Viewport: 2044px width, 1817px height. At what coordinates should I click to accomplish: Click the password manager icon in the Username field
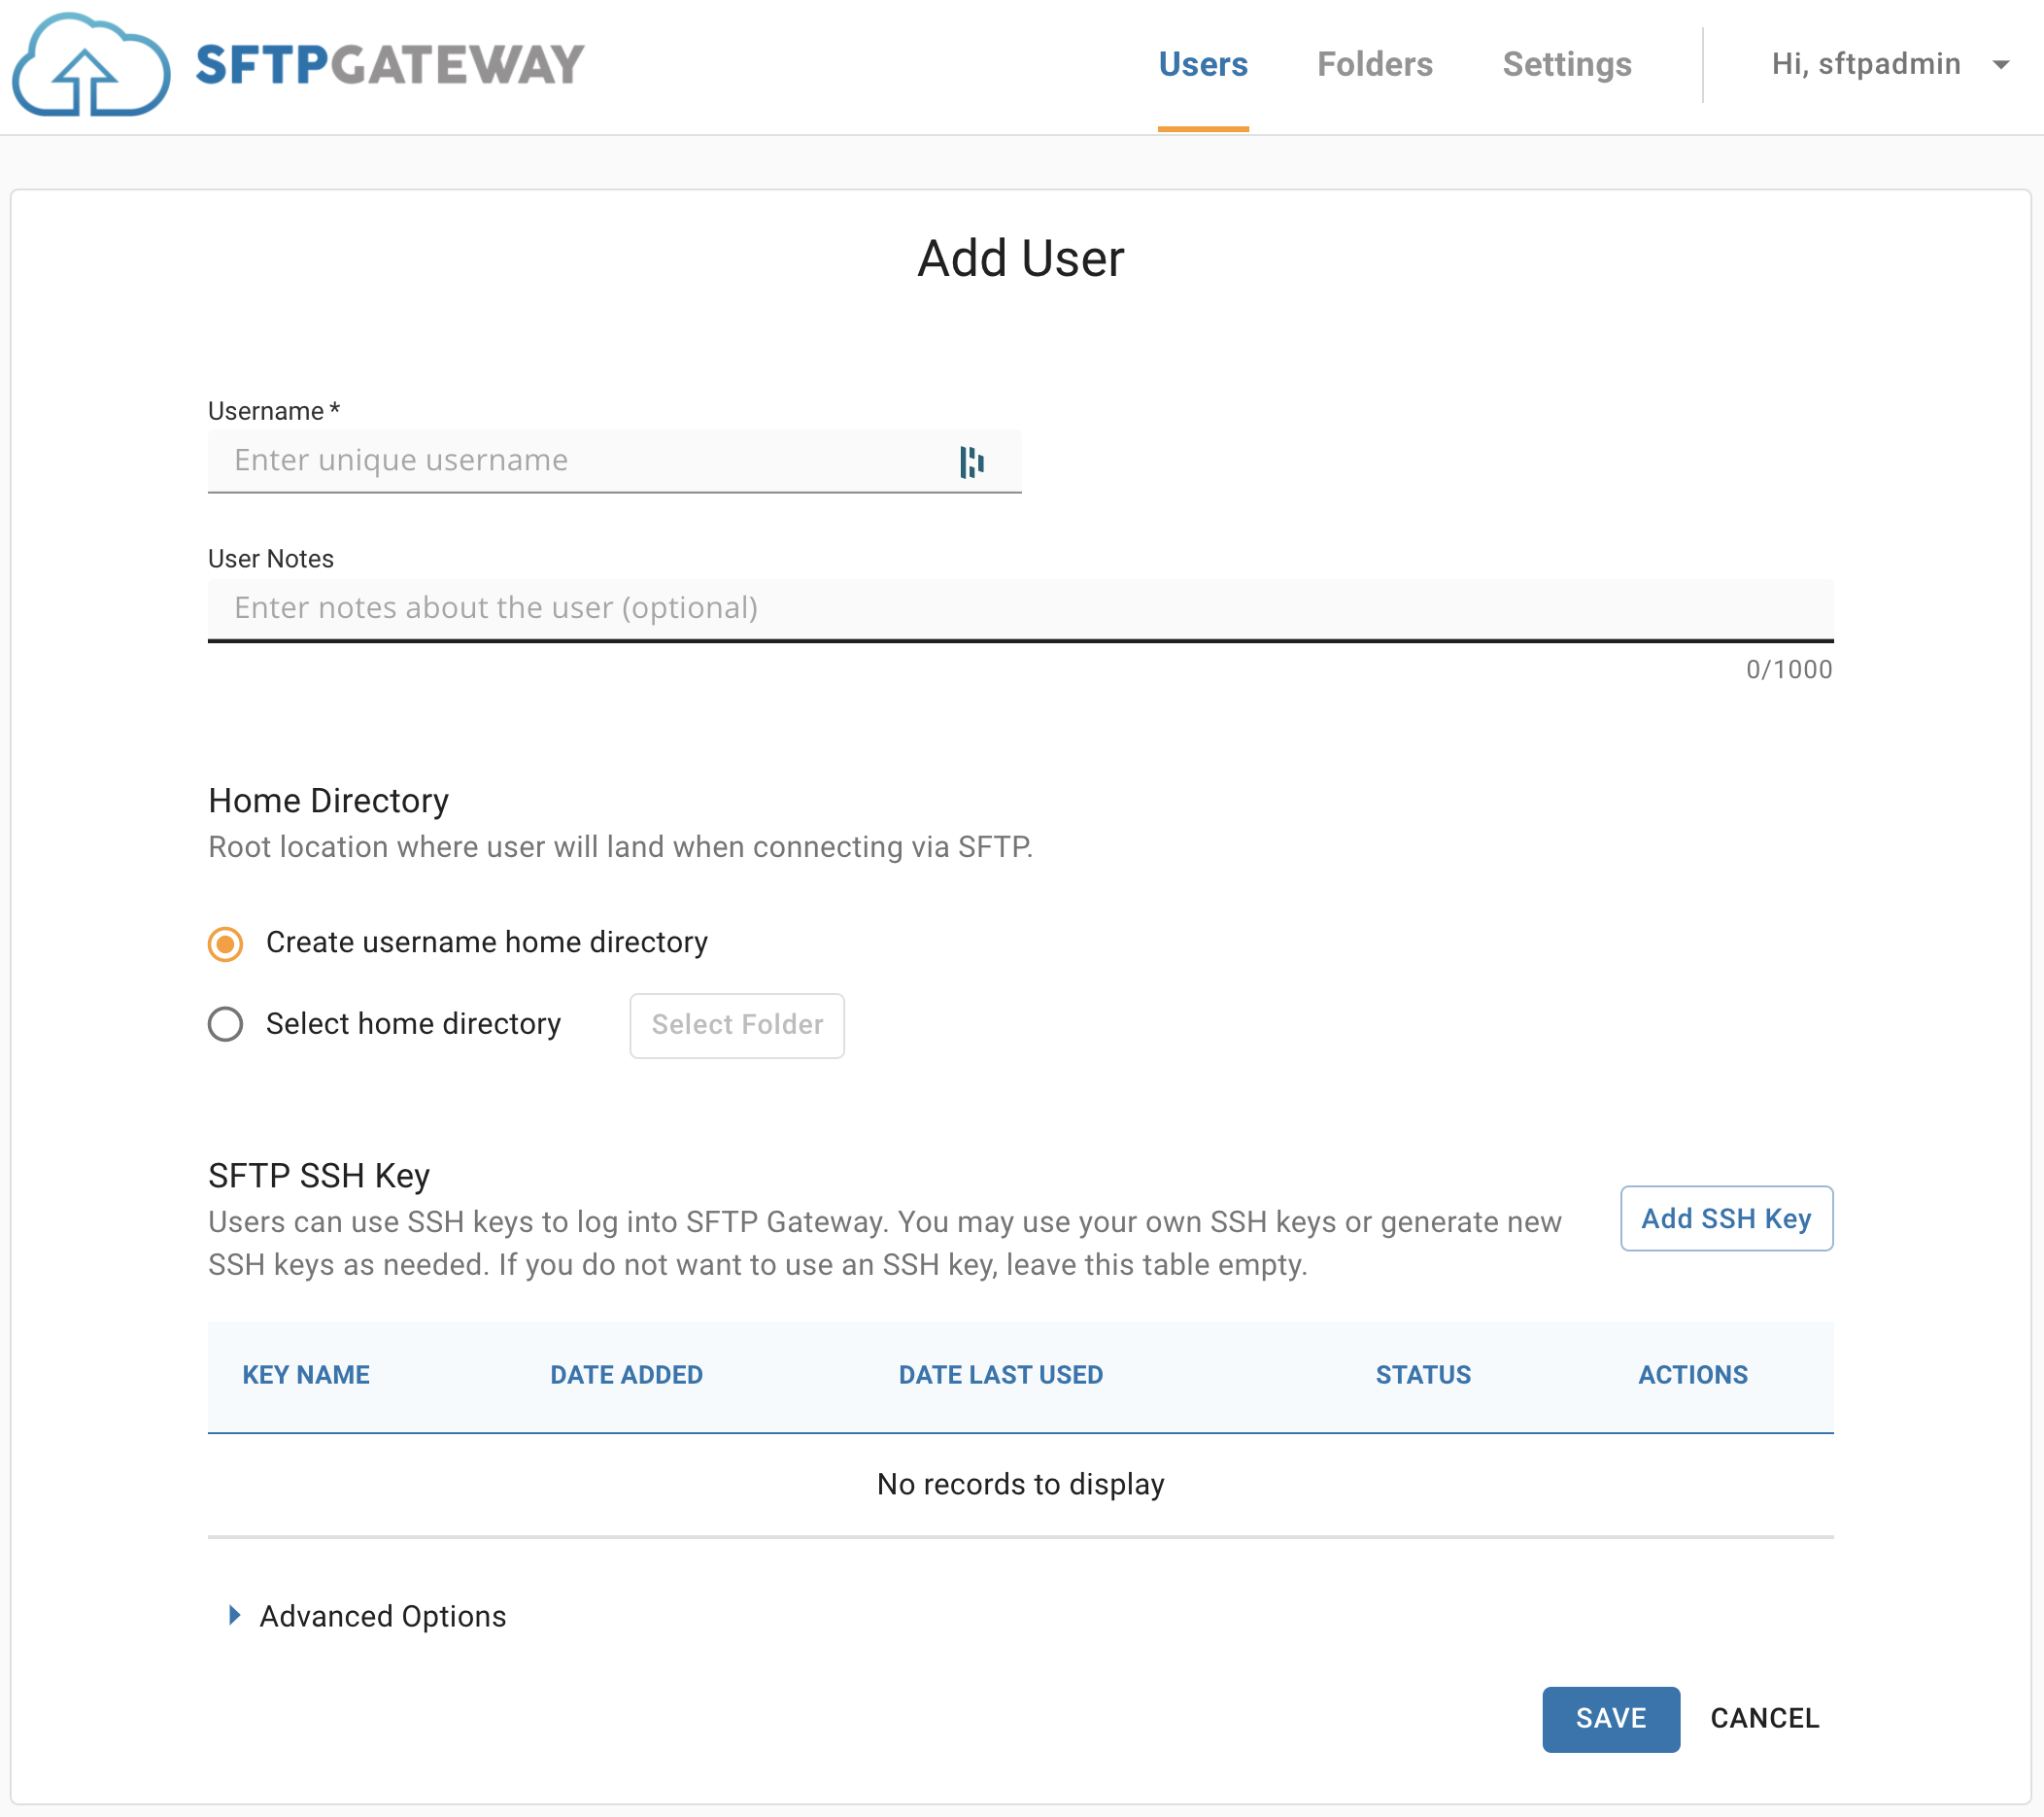click(971, 462)
